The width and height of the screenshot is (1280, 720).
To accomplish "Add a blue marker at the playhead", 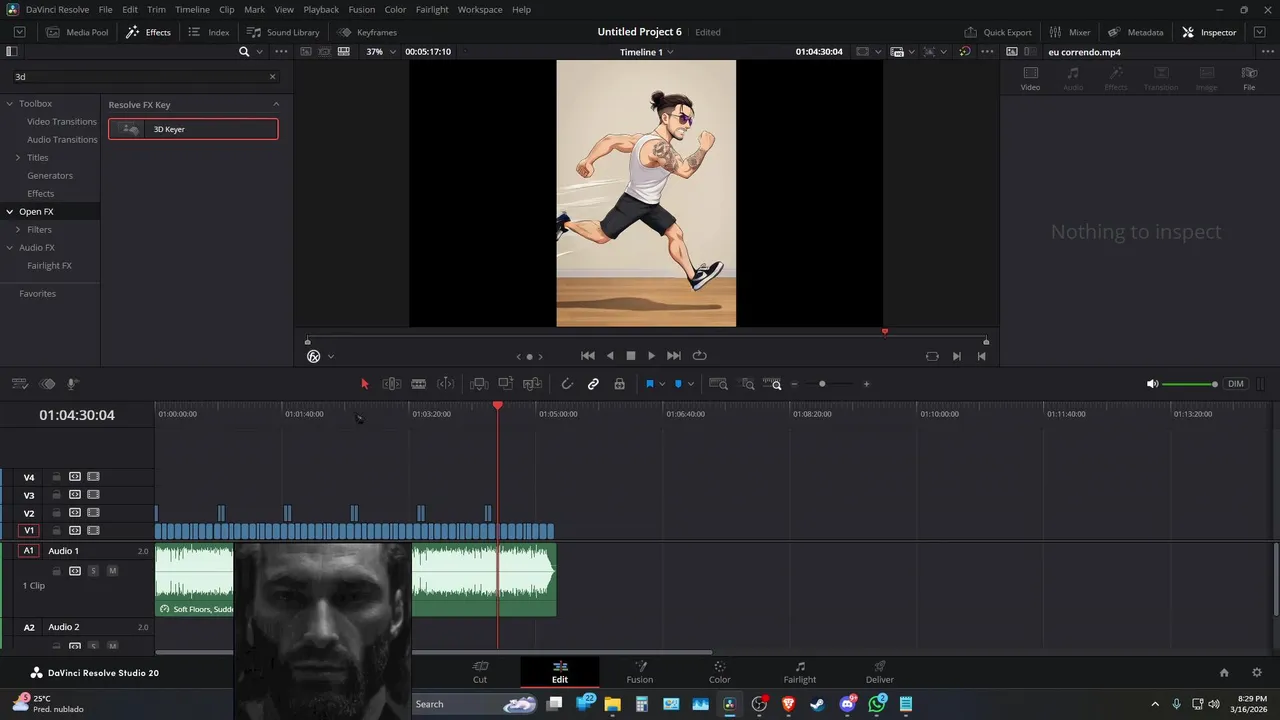I will point(678,384).
